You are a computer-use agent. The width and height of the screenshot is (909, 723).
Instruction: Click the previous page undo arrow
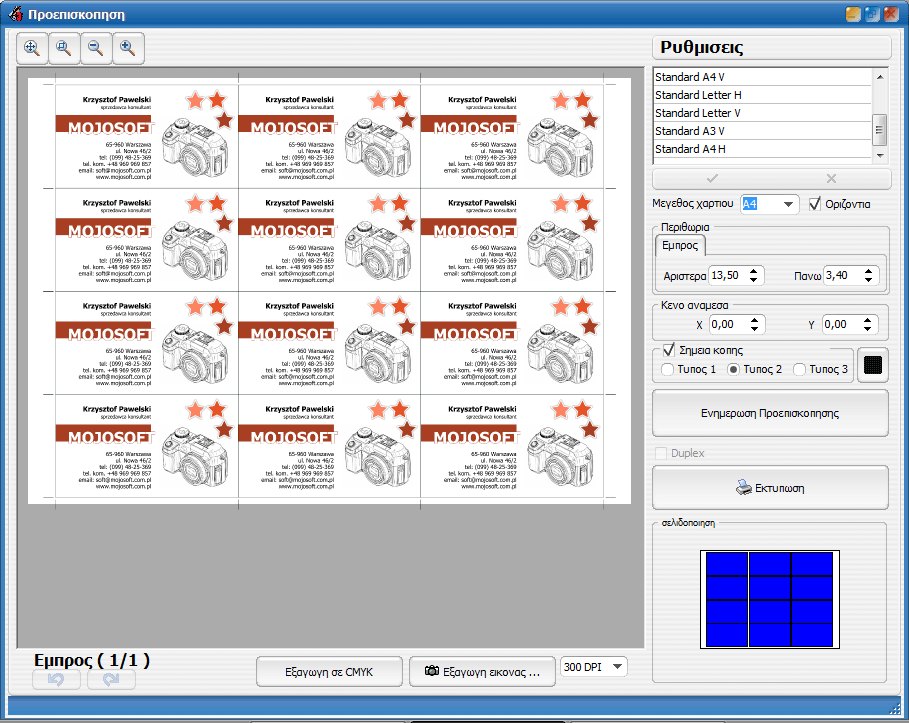tap(56, 680)
